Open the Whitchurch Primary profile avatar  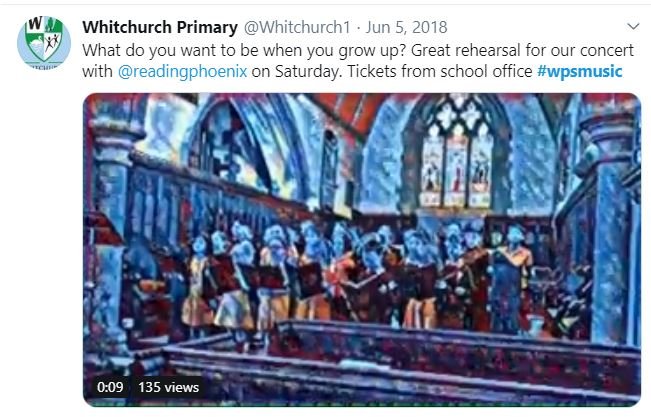pyautogui.click(x=44, y=43)
